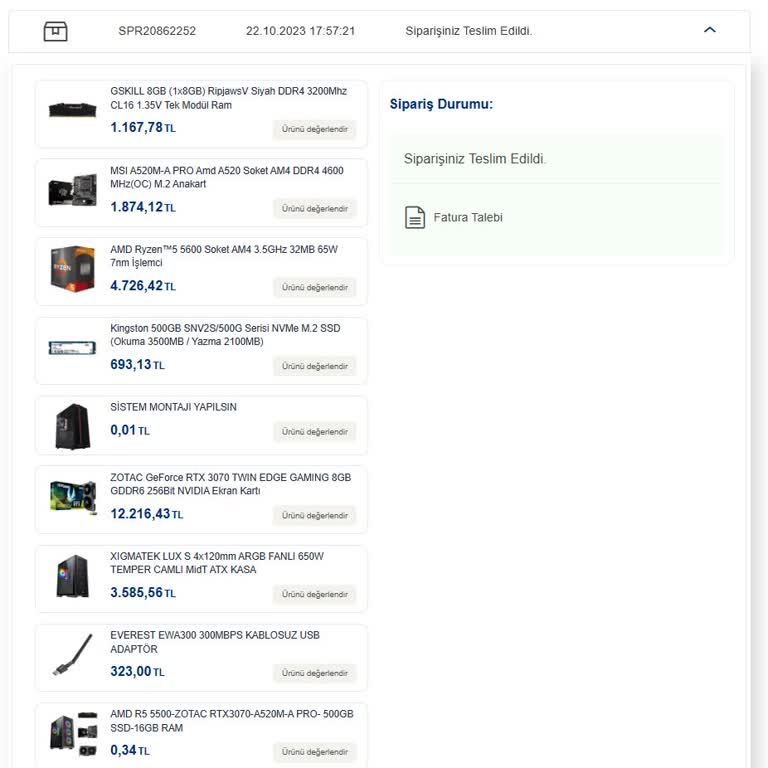
Task: Open the Kingston SSD thumbnail
Action: pos(72,348)
